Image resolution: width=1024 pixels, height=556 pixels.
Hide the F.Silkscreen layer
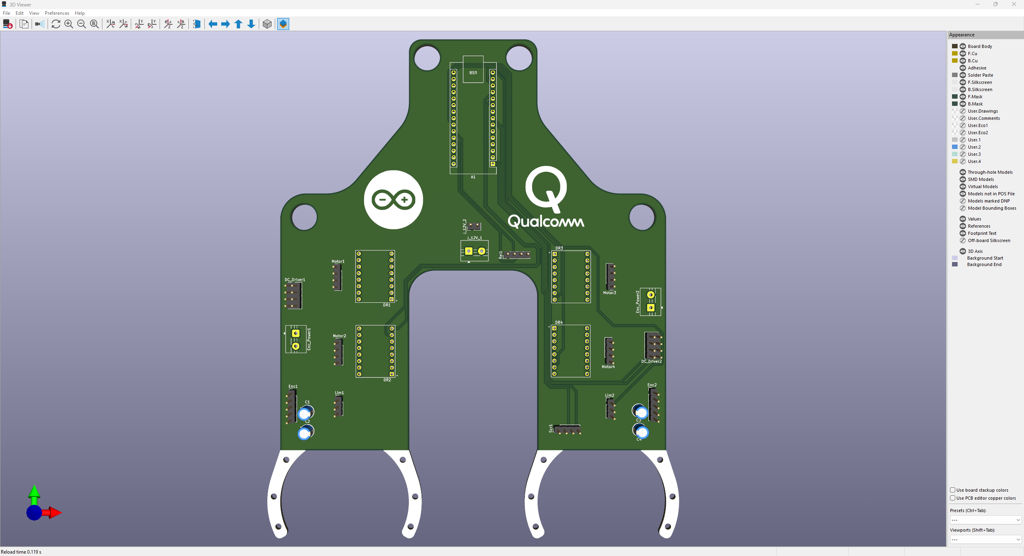pyautogui.click(x=963, y=82)
